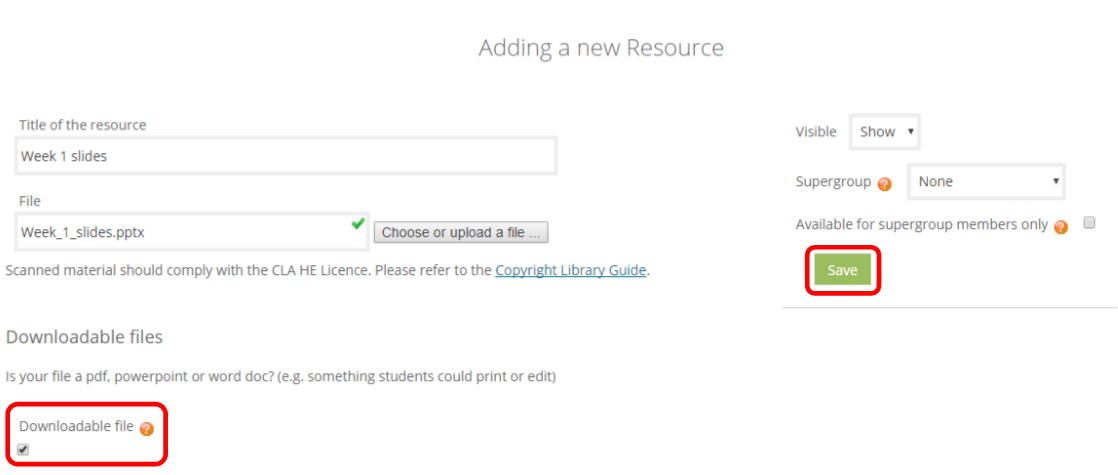Uncheck the Downloadable file checkbox
The height and width of the screenshot is (475, 1118).
click(x=24, y=449)
